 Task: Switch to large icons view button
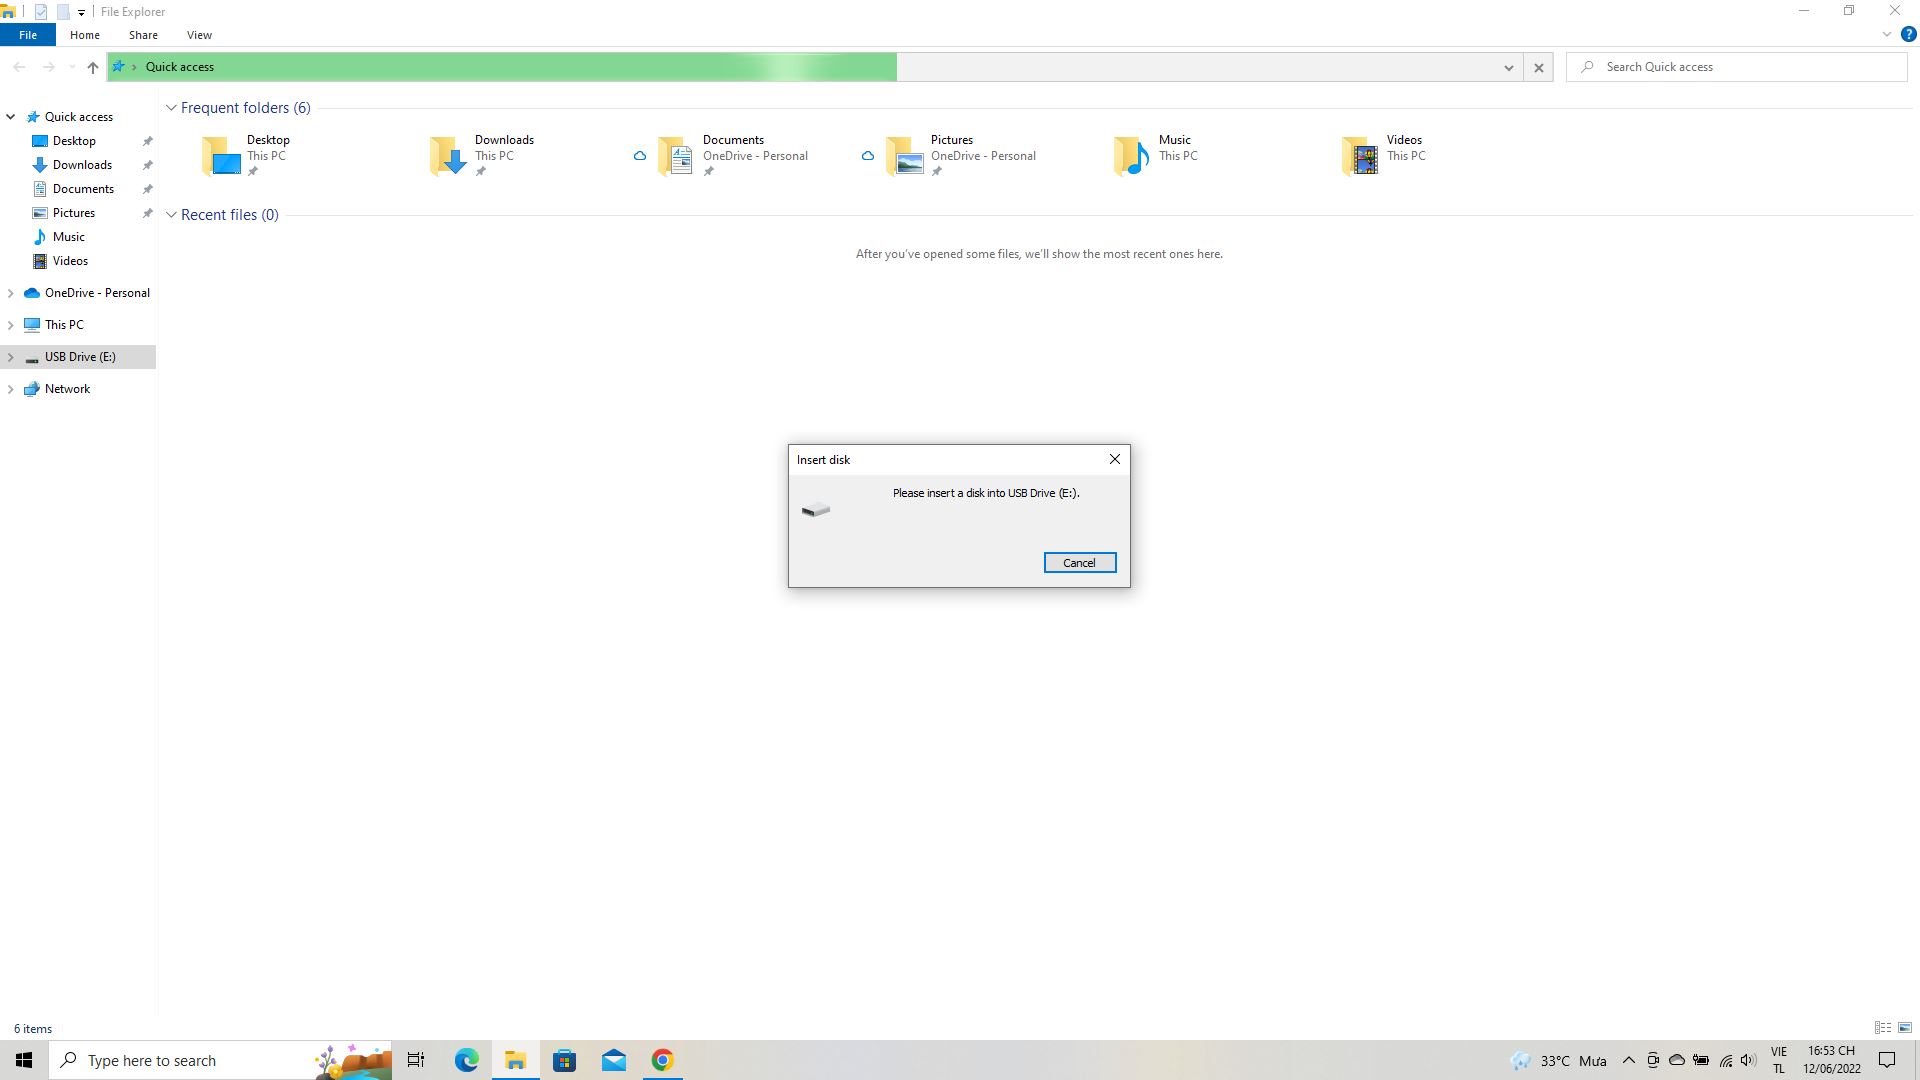tap(1905, 1028)
